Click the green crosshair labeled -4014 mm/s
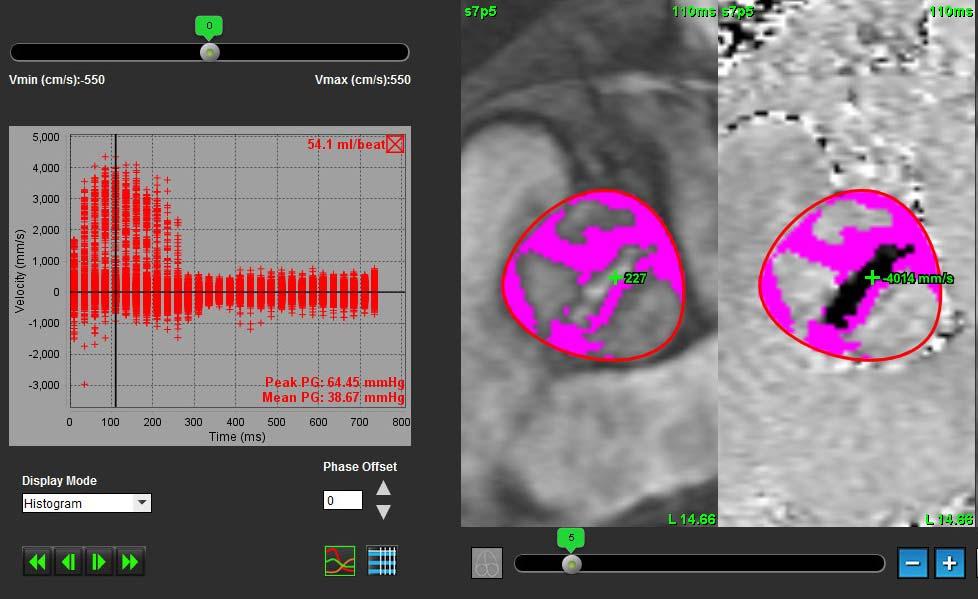Screen dimensions: 978x599 872,278
